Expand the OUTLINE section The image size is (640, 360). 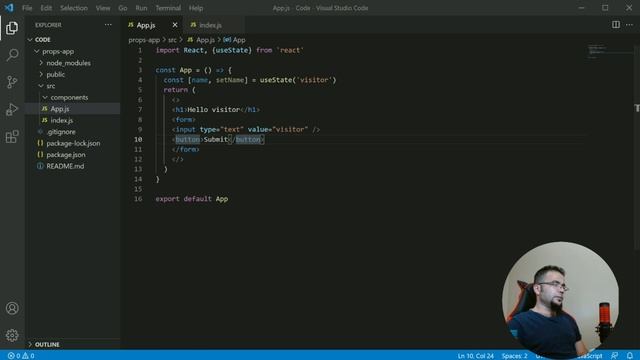[x=30, y=344]
